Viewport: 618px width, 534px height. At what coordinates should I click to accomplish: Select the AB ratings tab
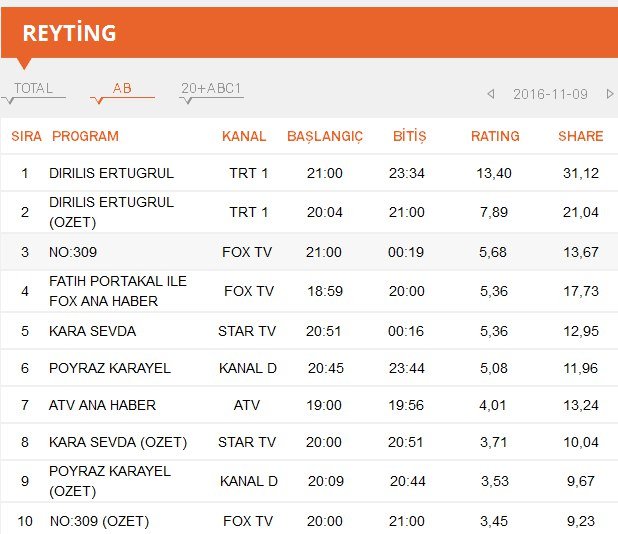(x=122, y=88)
